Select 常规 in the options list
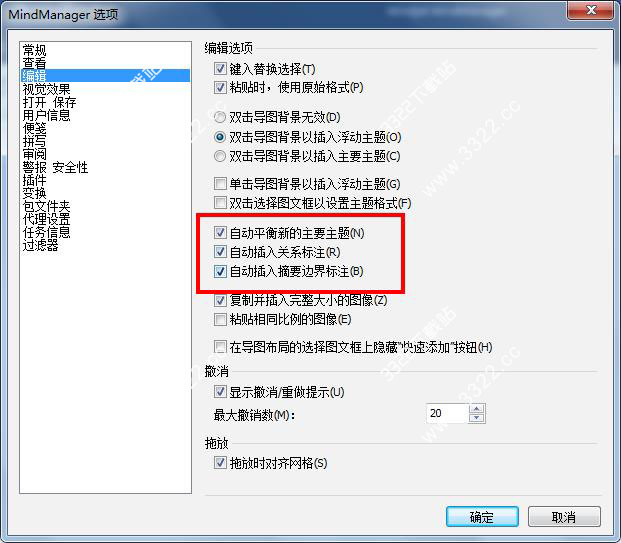Image resolution: width=621 pixels, height=543 pixels. click(34, 50)
